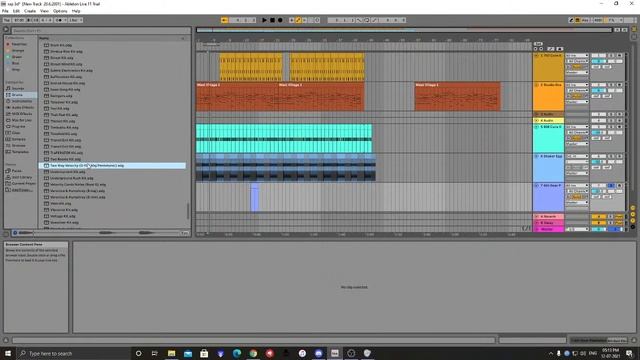Toggle the Automation Arm button
The image size is (640, 360).
298,20
